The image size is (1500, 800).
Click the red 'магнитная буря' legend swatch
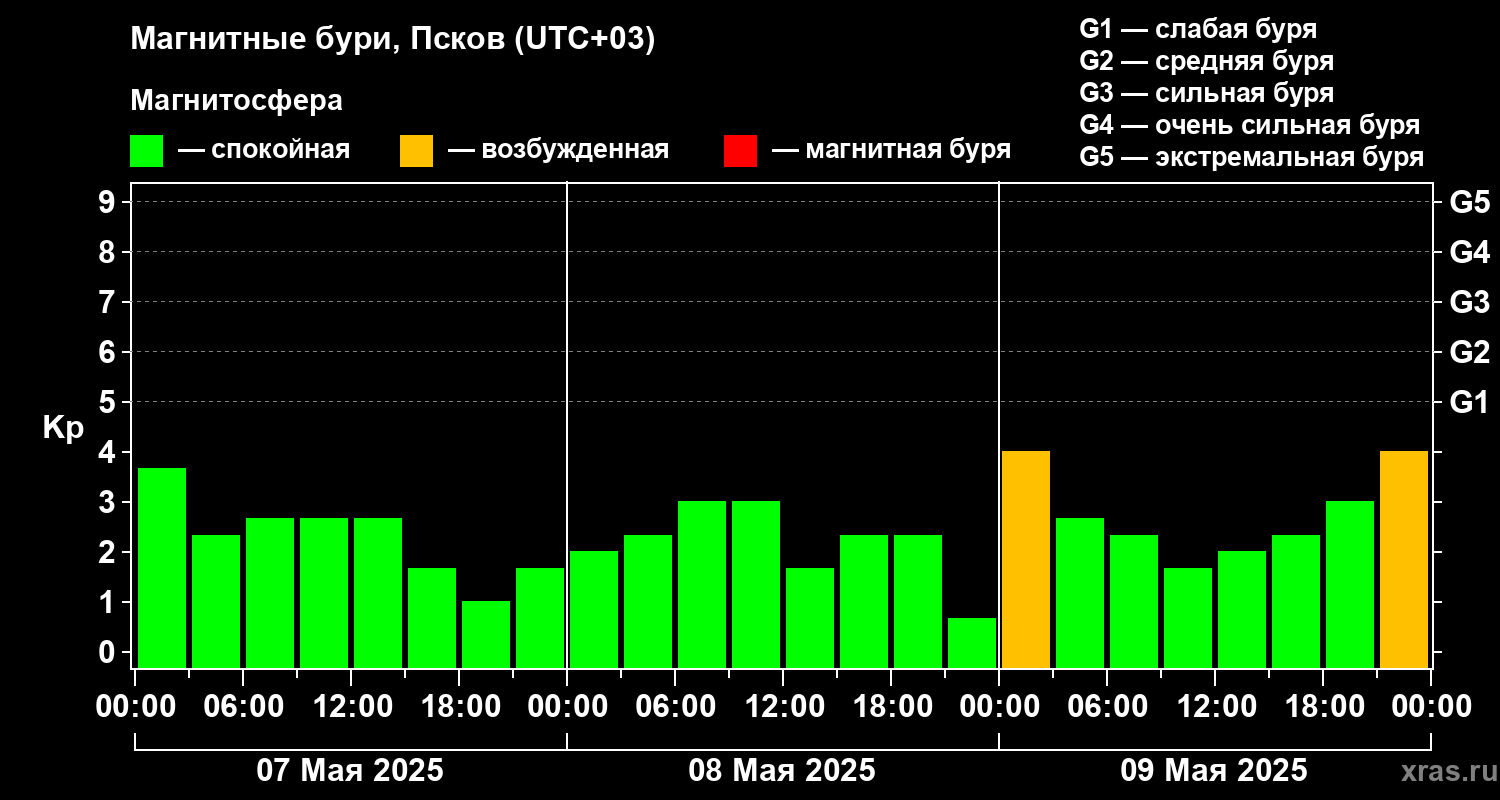tap(740, 151)
